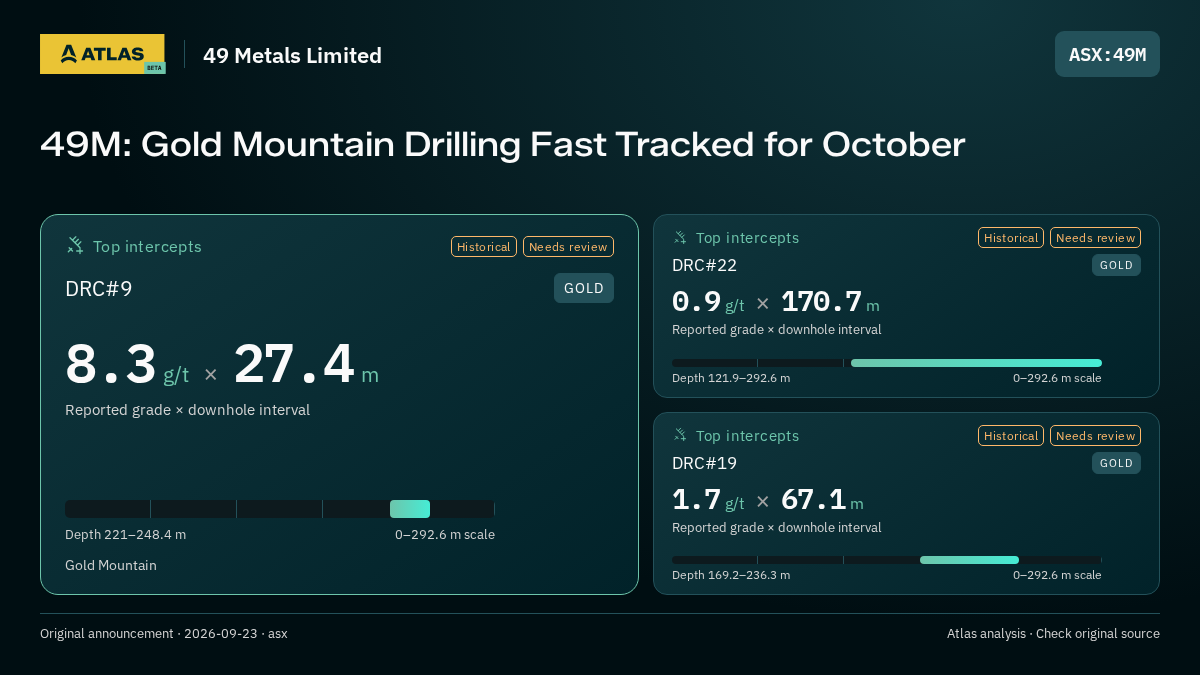Click the Original announcement footer text
This screenshot has width=1200, height=675.
(164, 633)
